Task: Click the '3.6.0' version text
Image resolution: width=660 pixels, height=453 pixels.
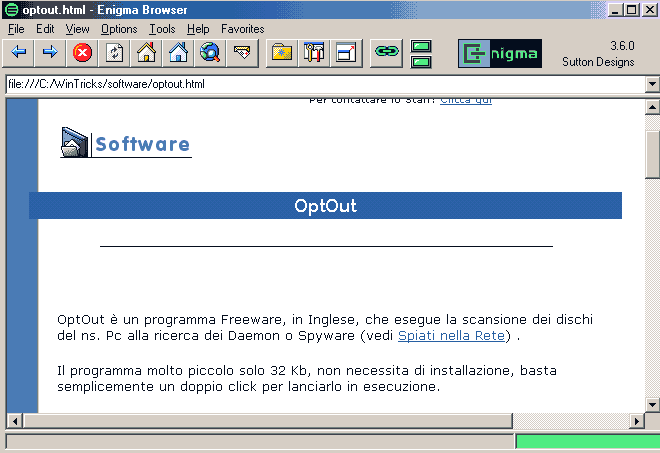Action: 622,45
